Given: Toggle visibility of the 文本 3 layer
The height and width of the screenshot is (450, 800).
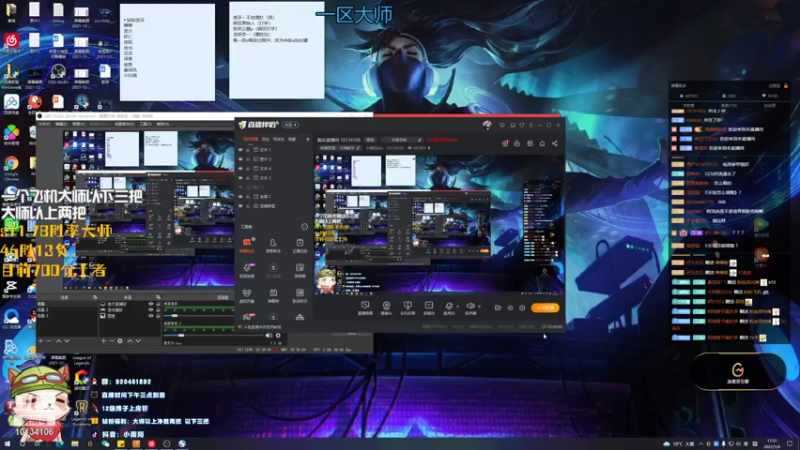Looking at the screenshot, I should click(x=241, y=178).
